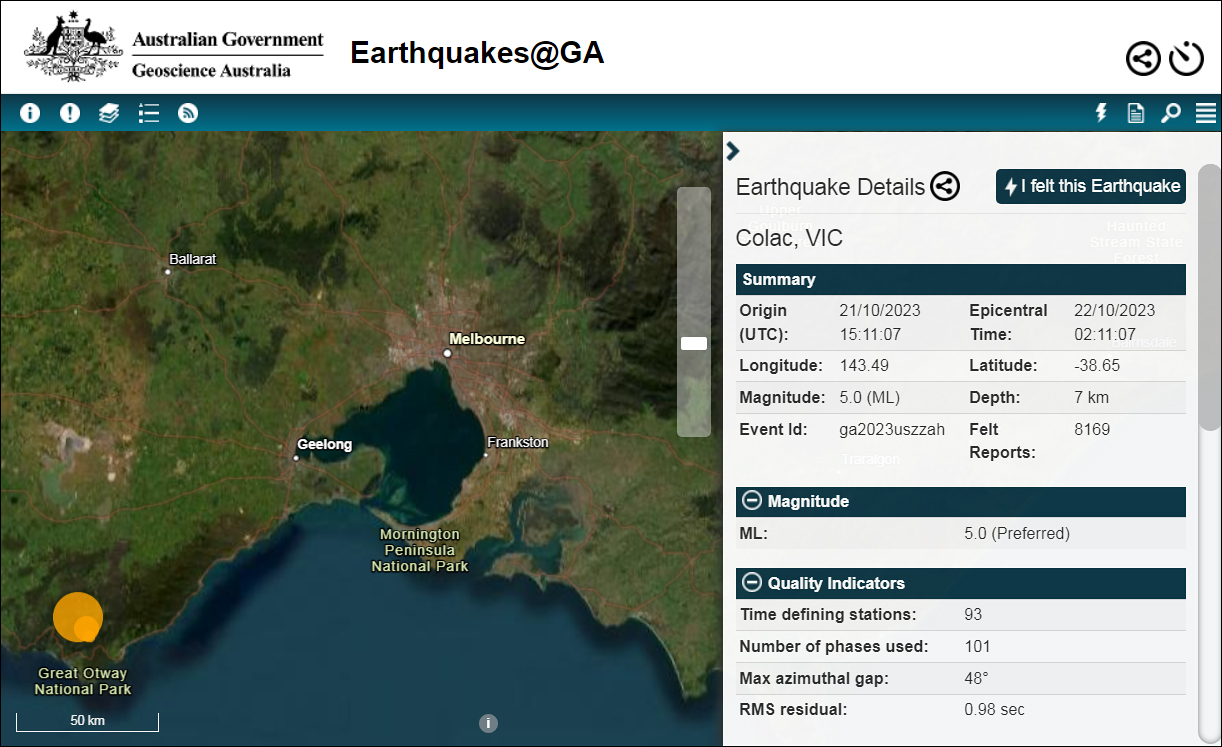Open the document report icon in toolbar
1222x747 pixels.
tap(1136, 113)
